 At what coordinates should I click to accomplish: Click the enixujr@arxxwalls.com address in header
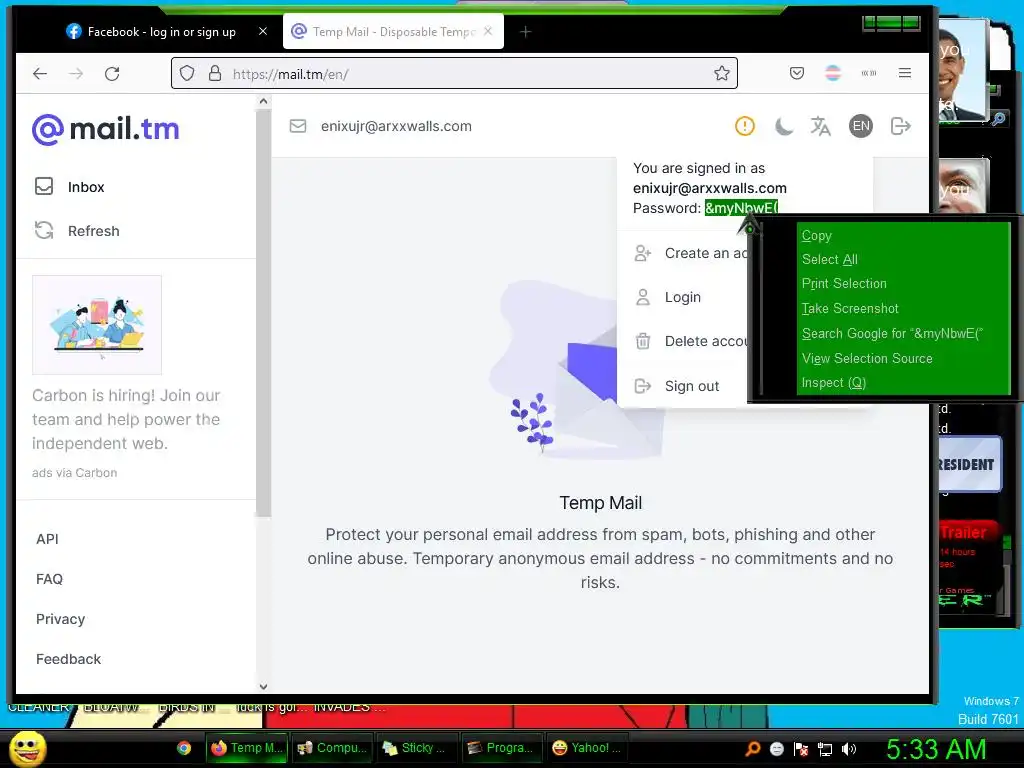coord(396,126)
